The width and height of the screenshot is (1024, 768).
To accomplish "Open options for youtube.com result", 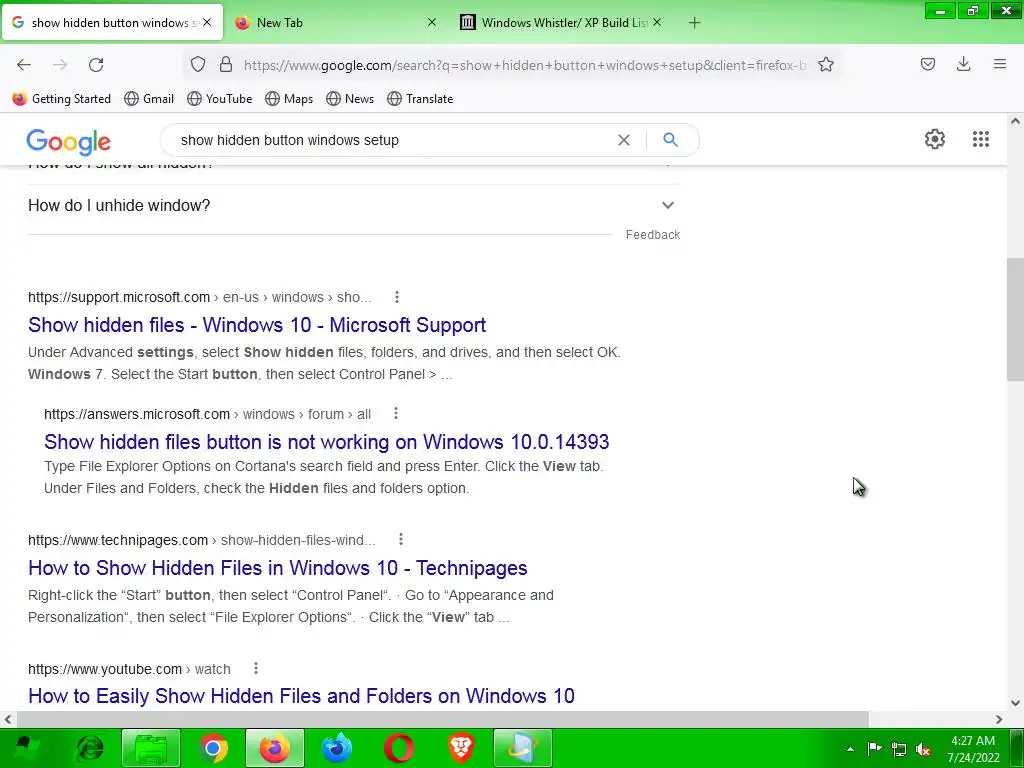I will pos(256,668).
